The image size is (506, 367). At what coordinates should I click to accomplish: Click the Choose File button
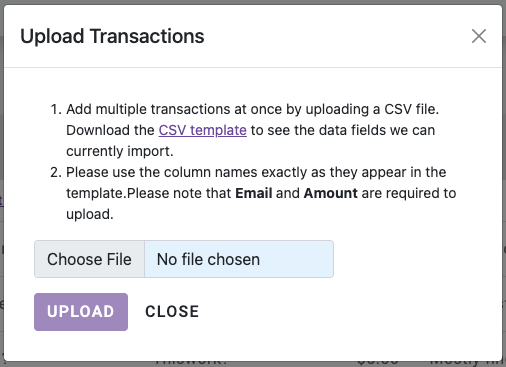click(89, 259)
